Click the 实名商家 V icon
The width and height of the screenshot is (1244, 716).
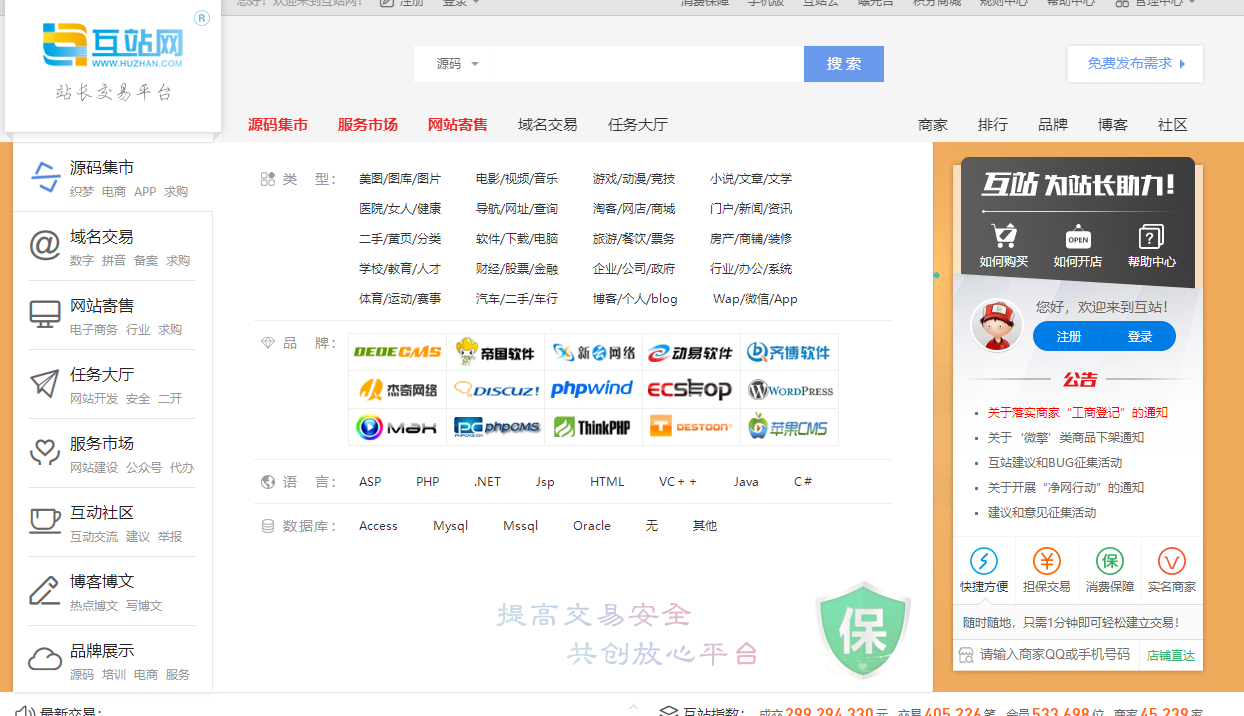tap(1171, 561)
